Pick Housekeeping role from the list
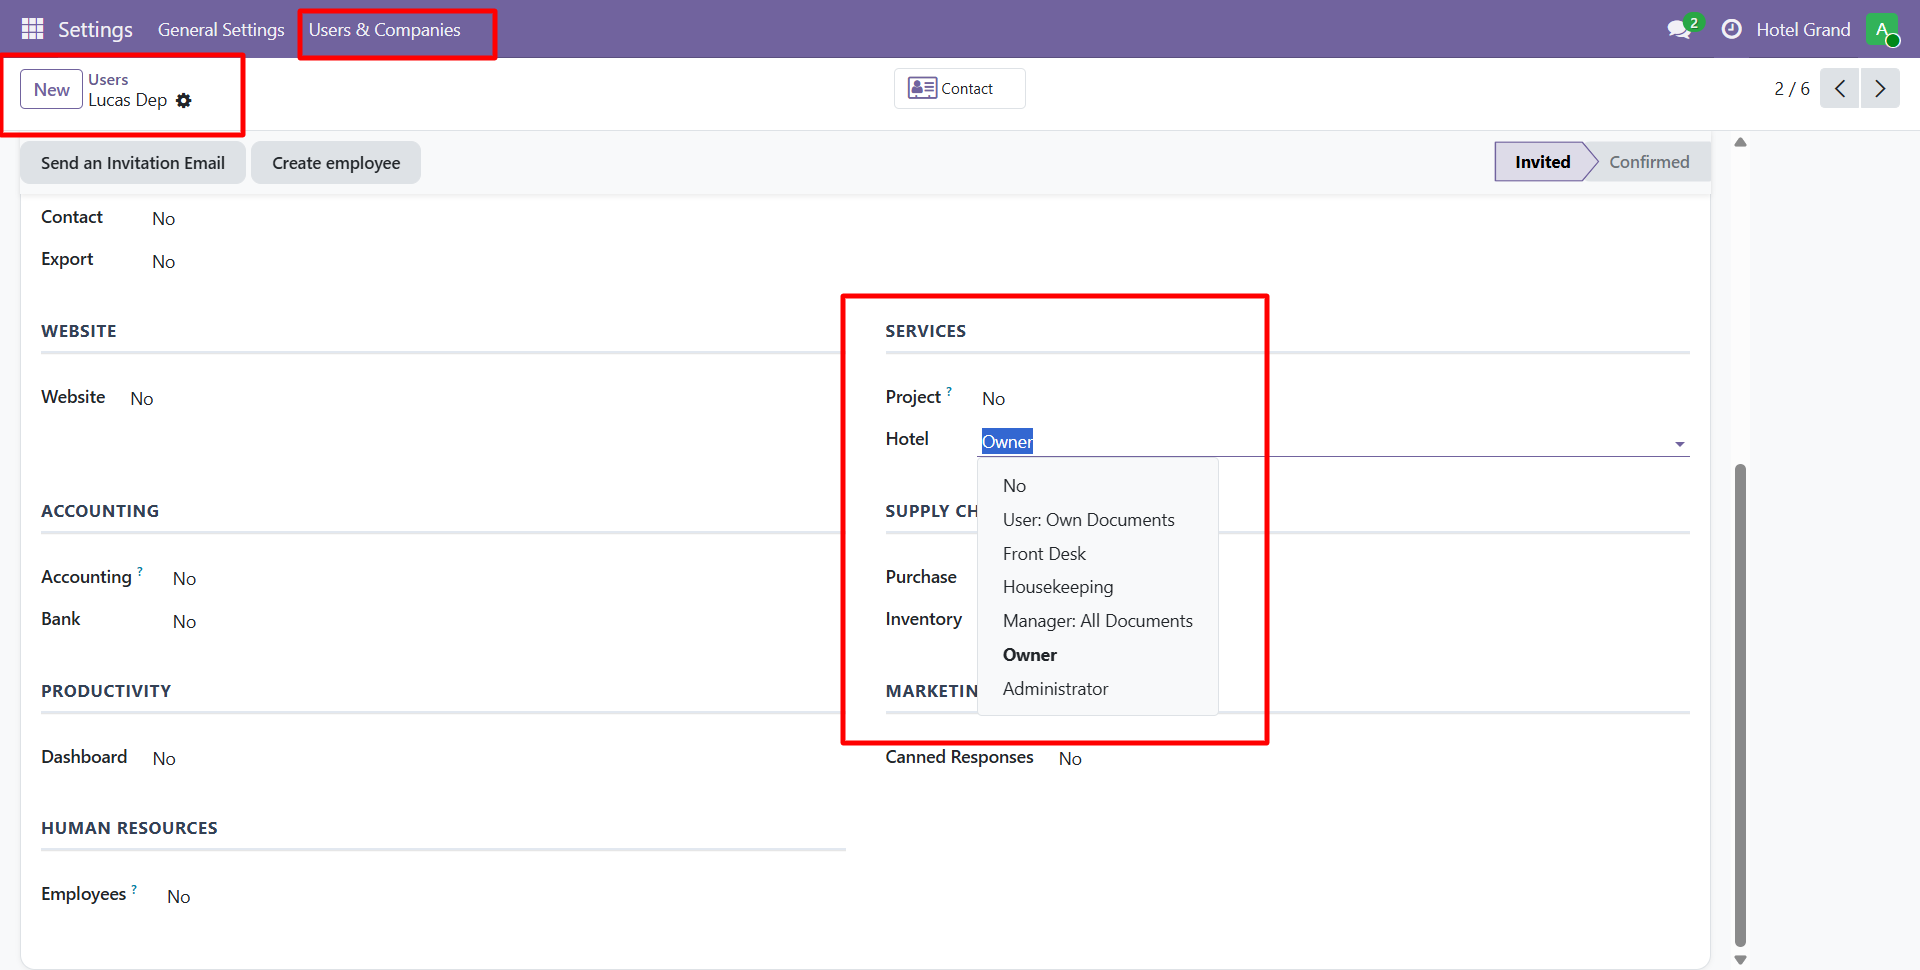 (1057, 587)
